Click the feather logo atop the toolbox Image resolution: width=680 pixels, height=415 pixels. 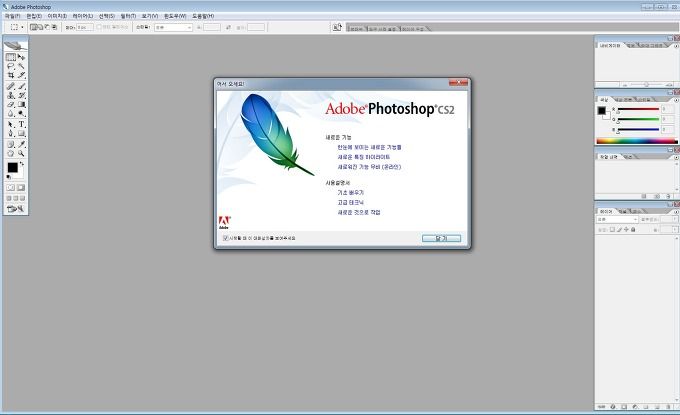(x=16, y=45)
